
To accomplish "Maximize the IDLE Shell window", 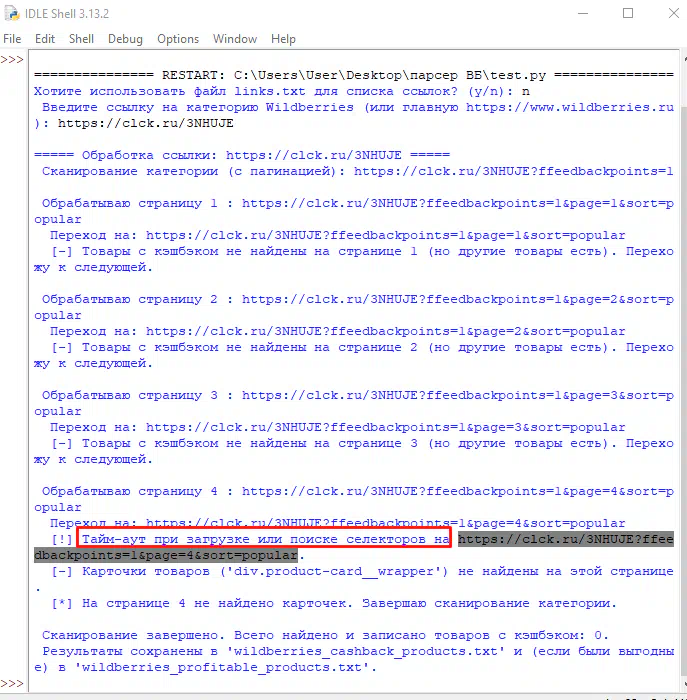I will coord(627,14).
